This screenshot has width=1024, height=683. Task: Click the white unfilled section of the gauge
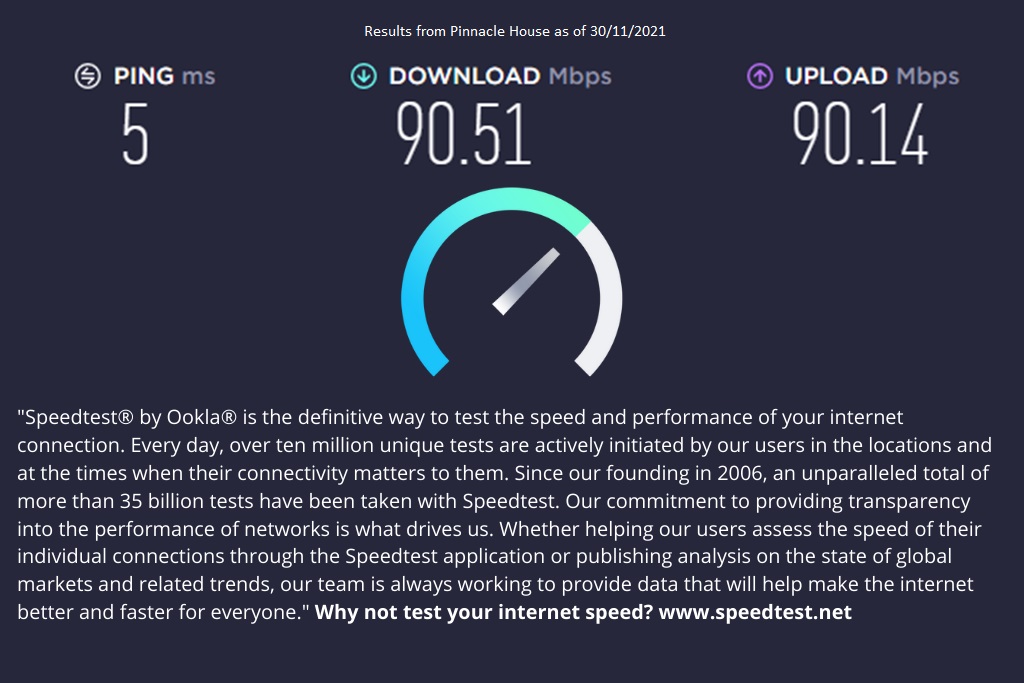[x=606, y=300]
